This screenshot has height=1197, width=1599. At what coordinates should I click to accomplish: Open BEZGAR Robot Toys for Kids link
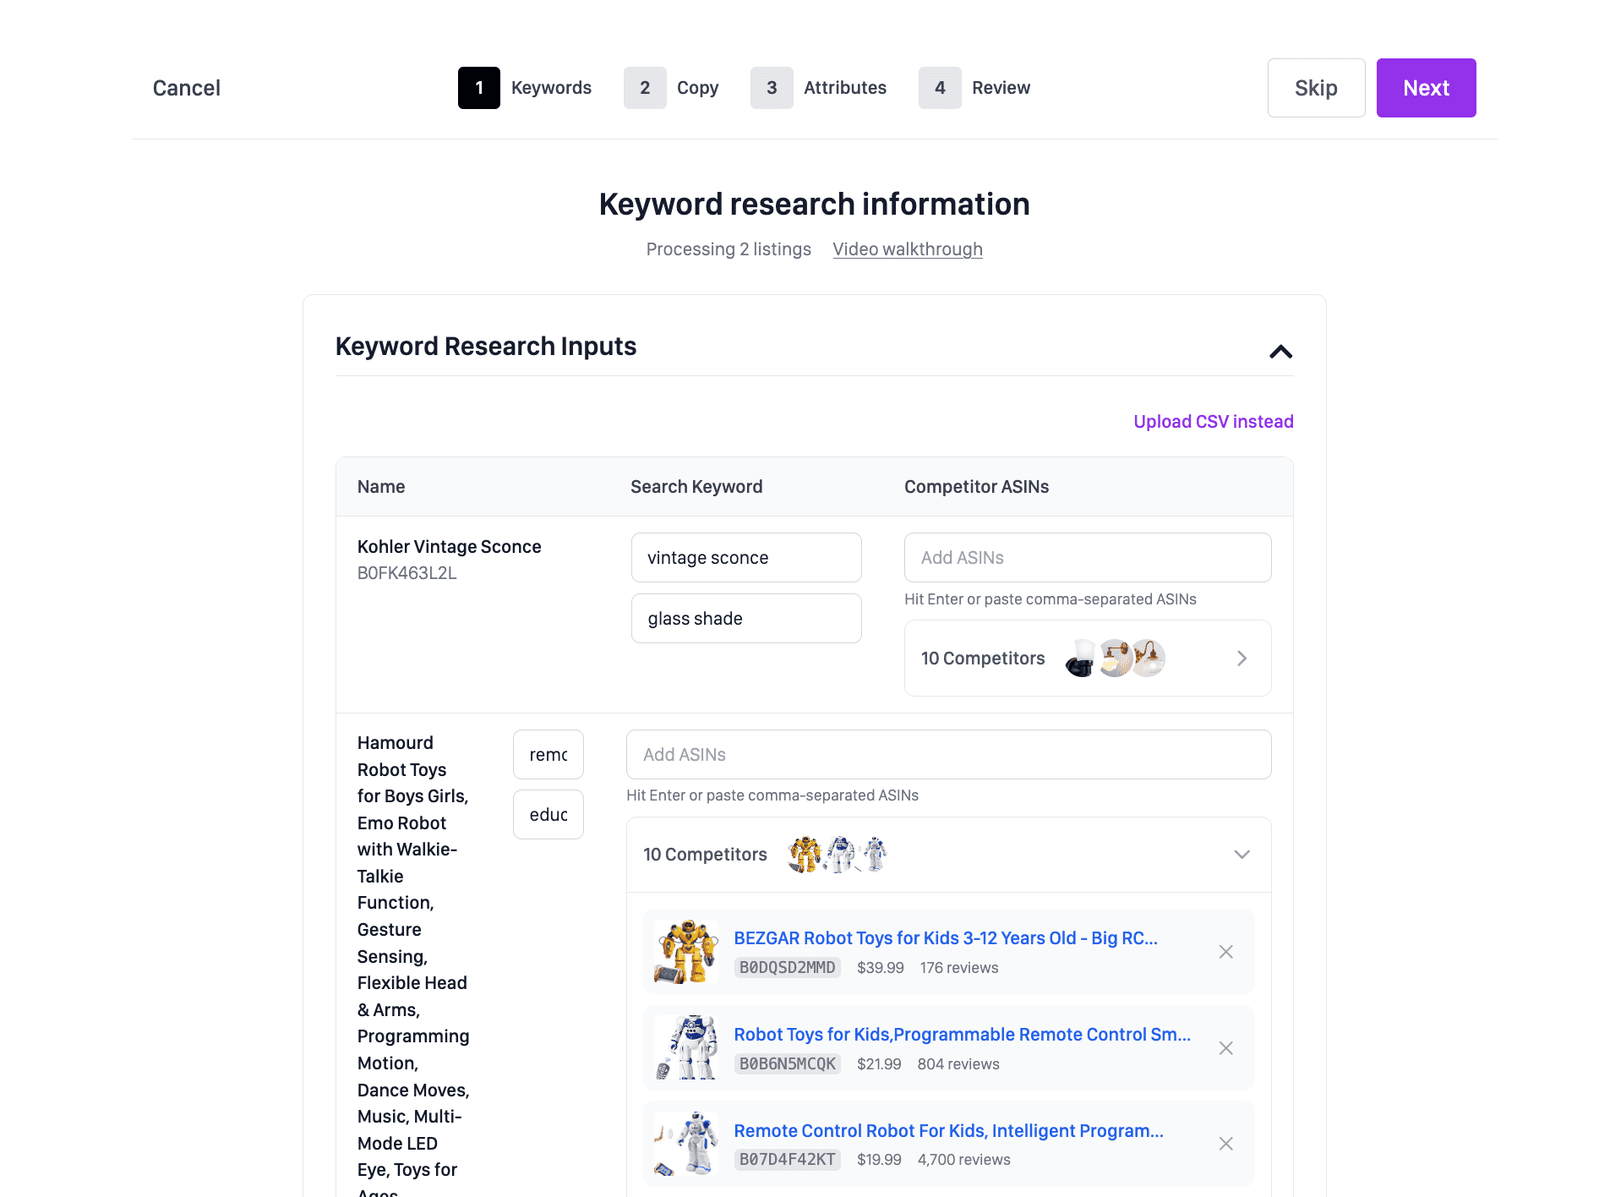pos(945,938)
